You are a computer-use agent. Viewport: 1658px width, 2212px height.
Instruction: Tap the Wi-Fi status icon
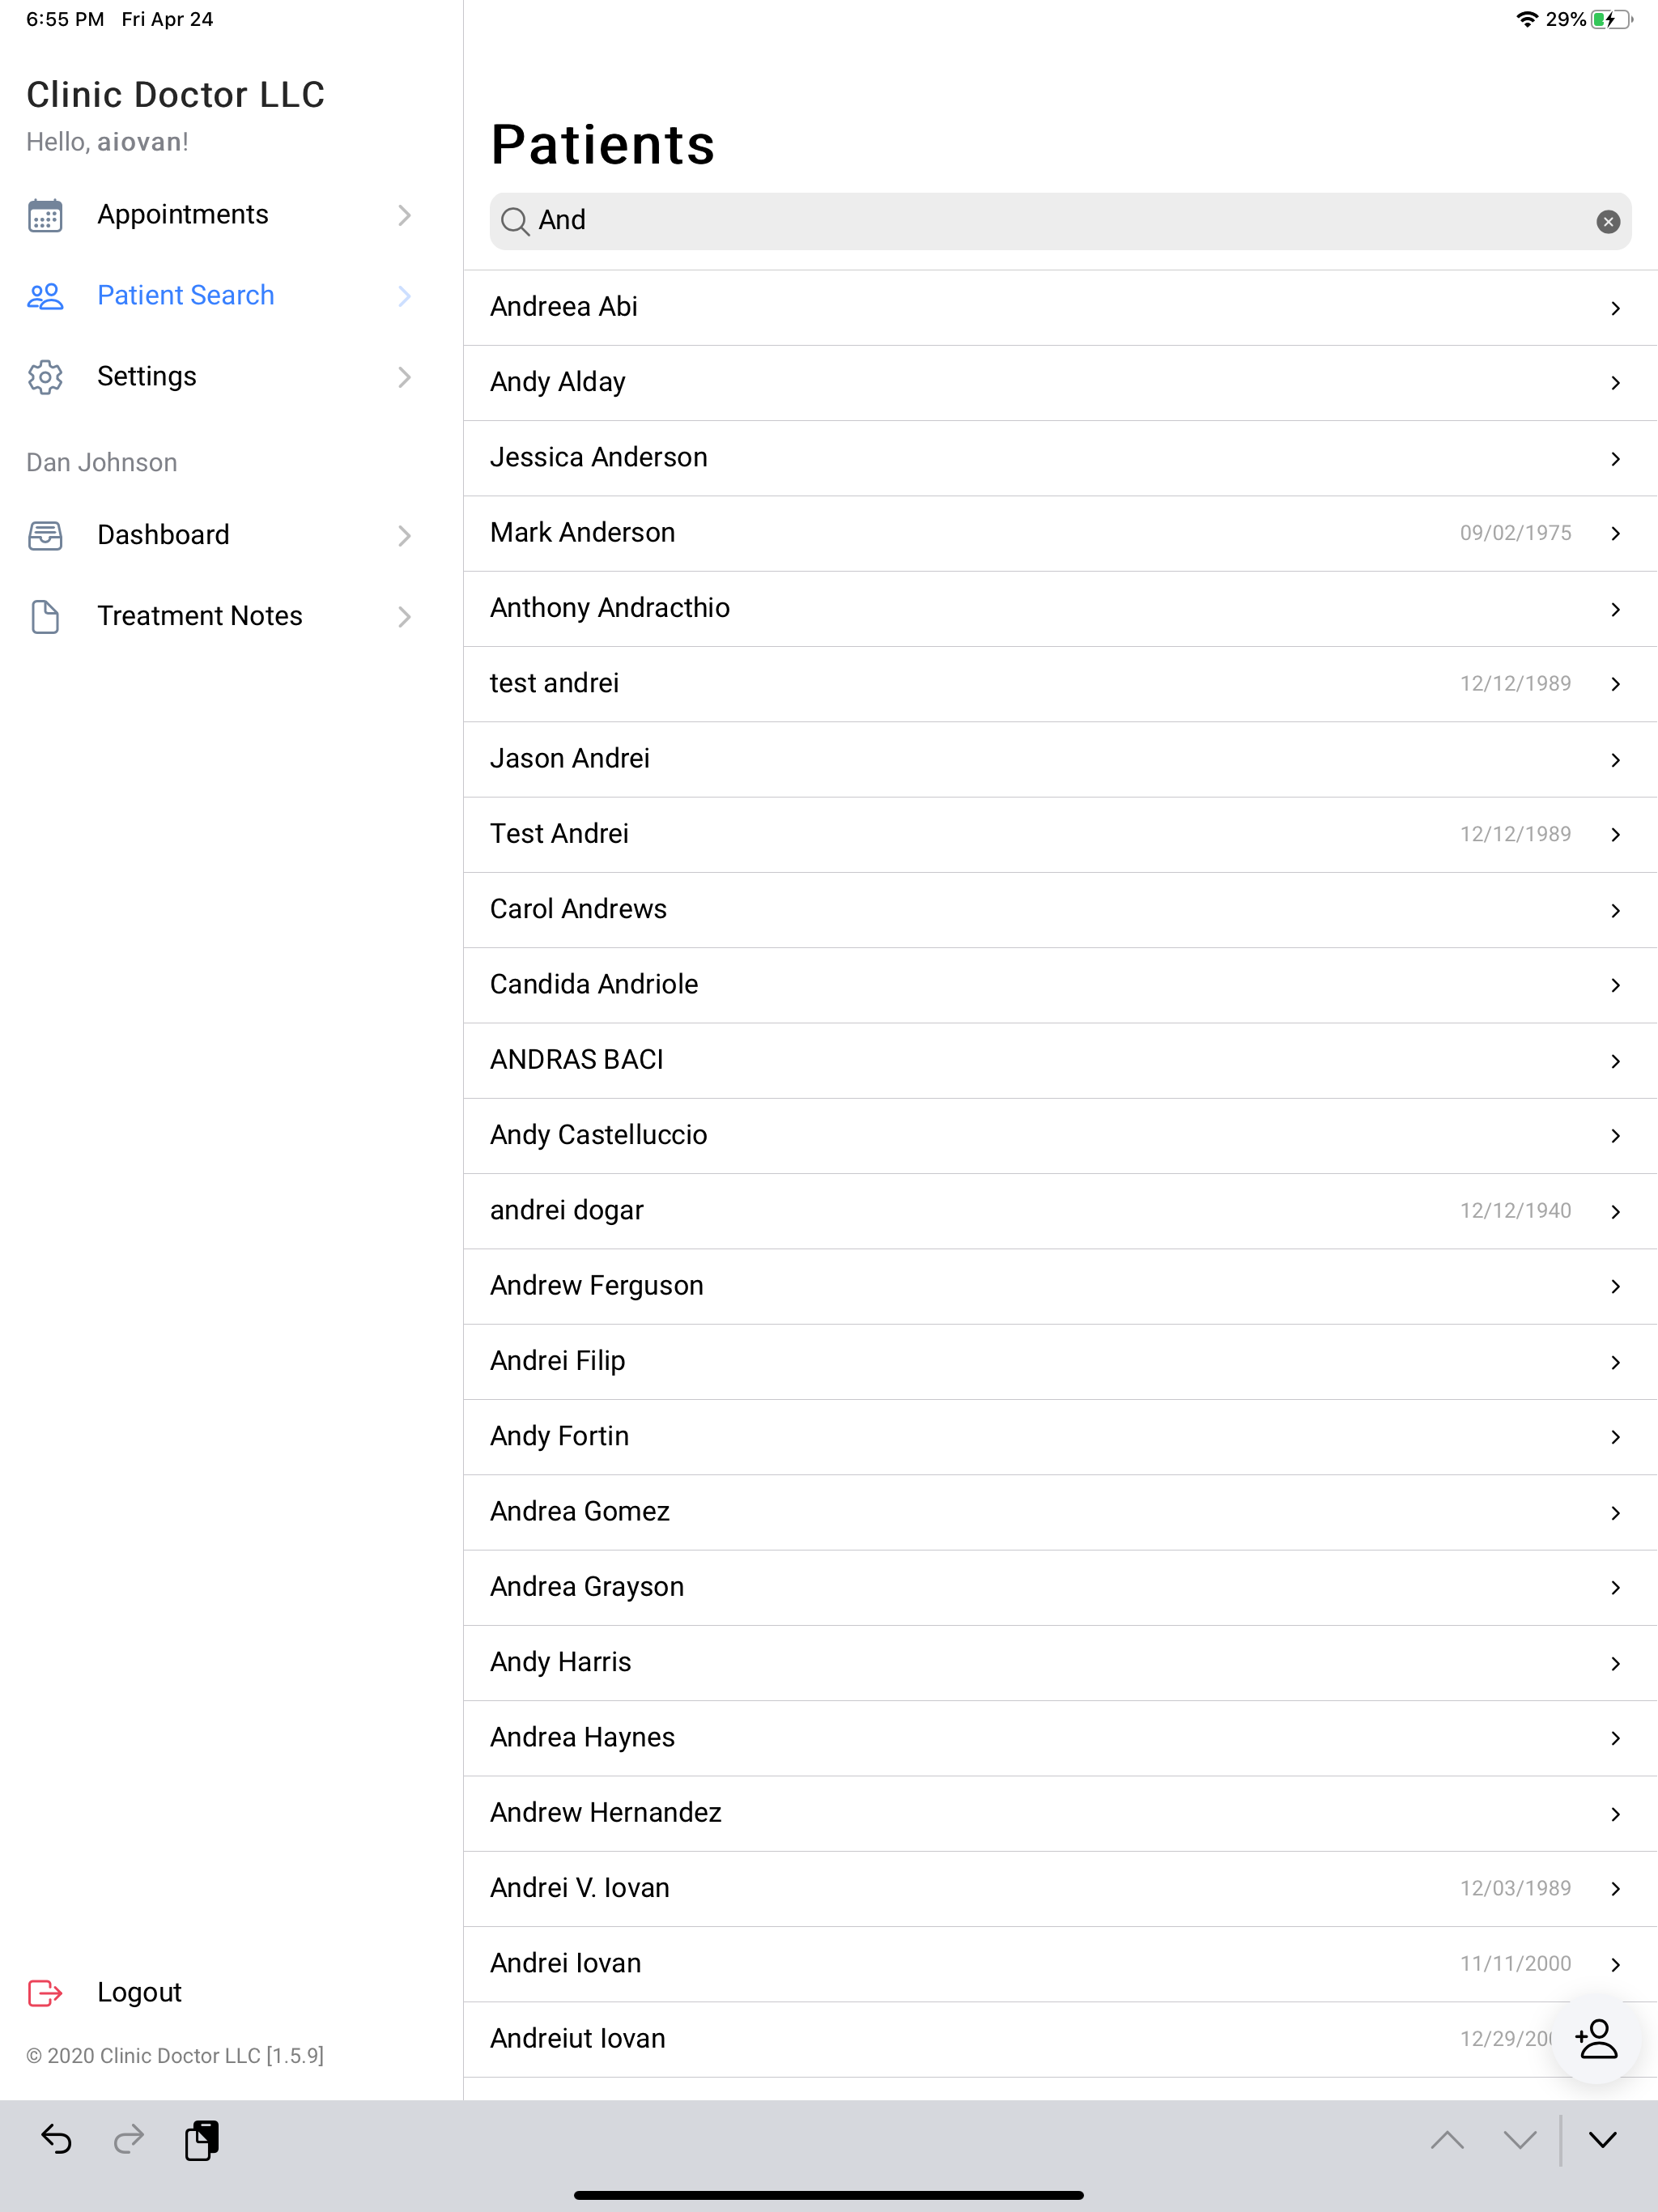1527,19
